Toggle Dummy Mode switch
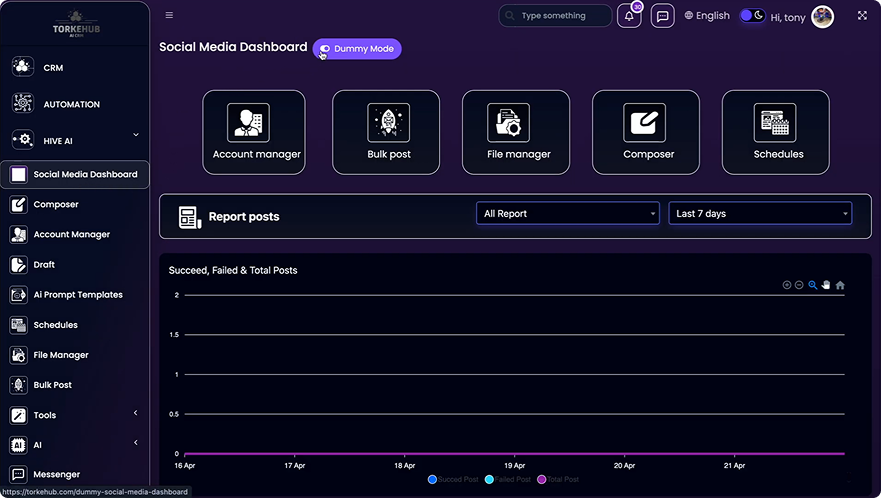This screenshot has height=498, width=881. tap(357, 49)
